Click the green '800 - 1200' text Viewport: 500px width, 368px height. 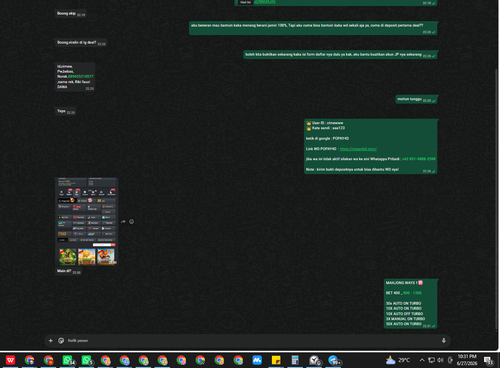pyautogui.click(x=412, y=293)
